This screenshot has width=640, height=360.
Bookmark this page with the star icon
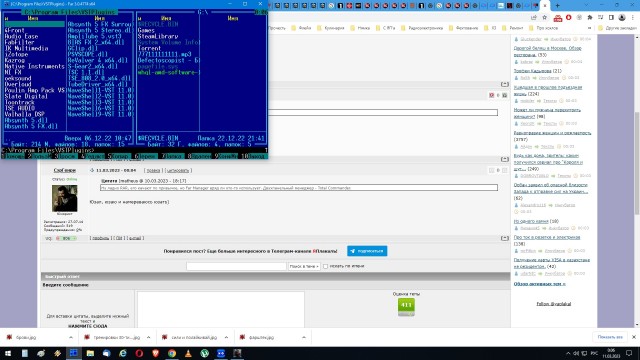(x=544, y=18)
